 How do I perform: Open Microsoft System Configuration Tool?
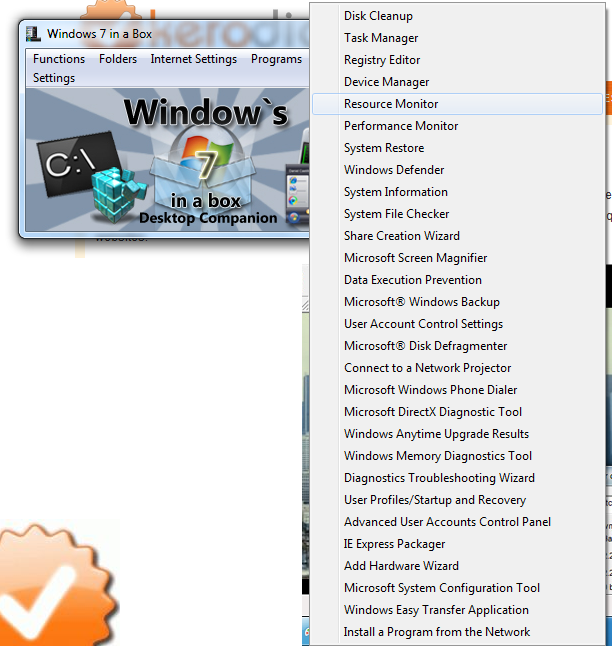(x=457, y=588)
